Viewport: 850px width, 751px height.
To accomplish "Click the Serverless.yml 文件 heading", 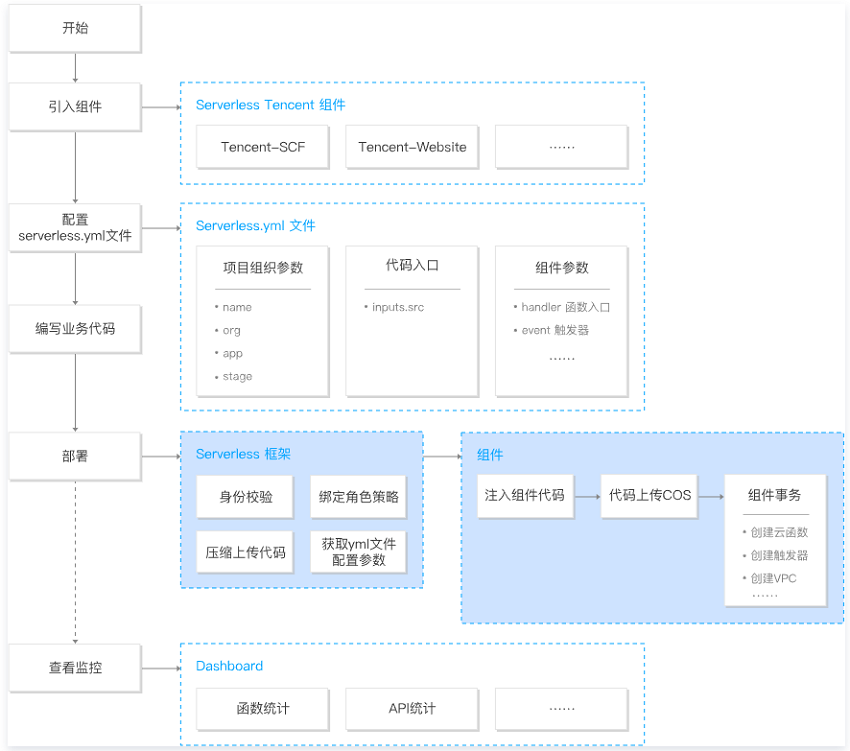I will [x=255, y=226].
